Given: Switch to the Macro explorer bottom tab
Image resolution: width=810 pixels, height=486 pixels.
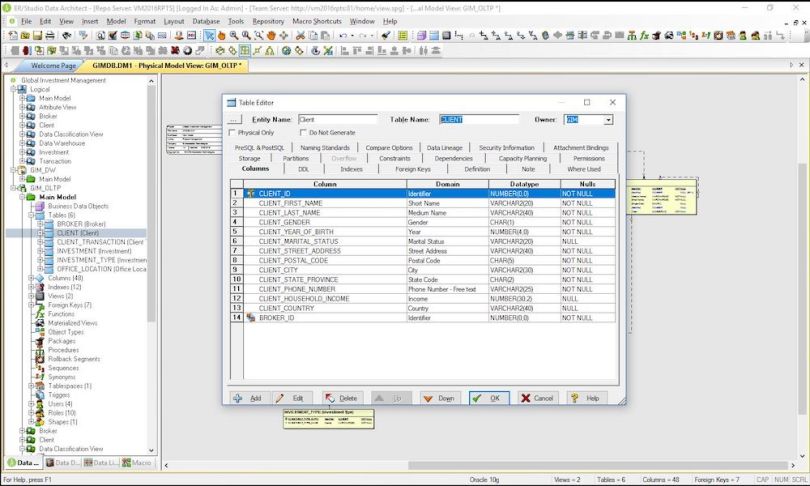Looking at the screenshot, I should [x=137, y=463].
